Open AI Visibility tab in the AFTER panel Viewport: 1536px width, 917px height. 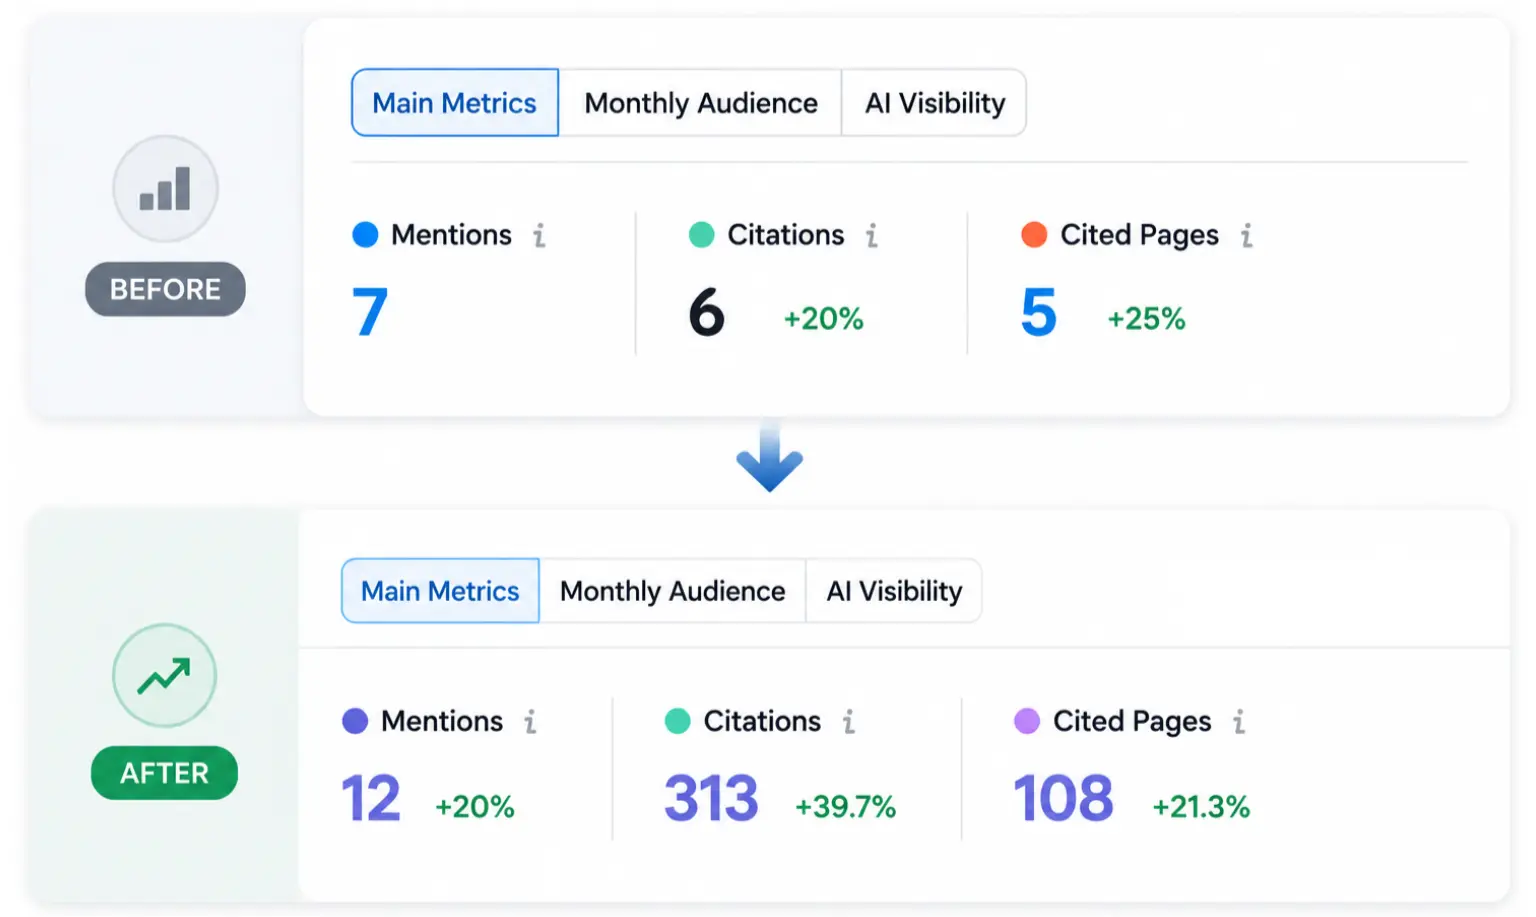pyautogui.click(x=894, y=591)
